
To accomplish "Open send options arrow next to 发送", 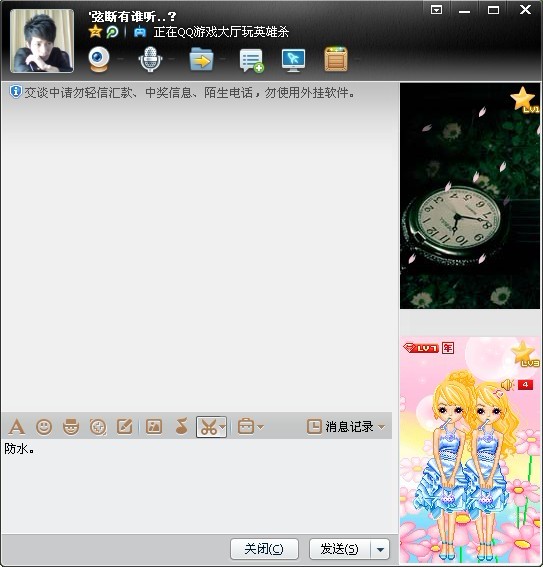I will 380,549.
